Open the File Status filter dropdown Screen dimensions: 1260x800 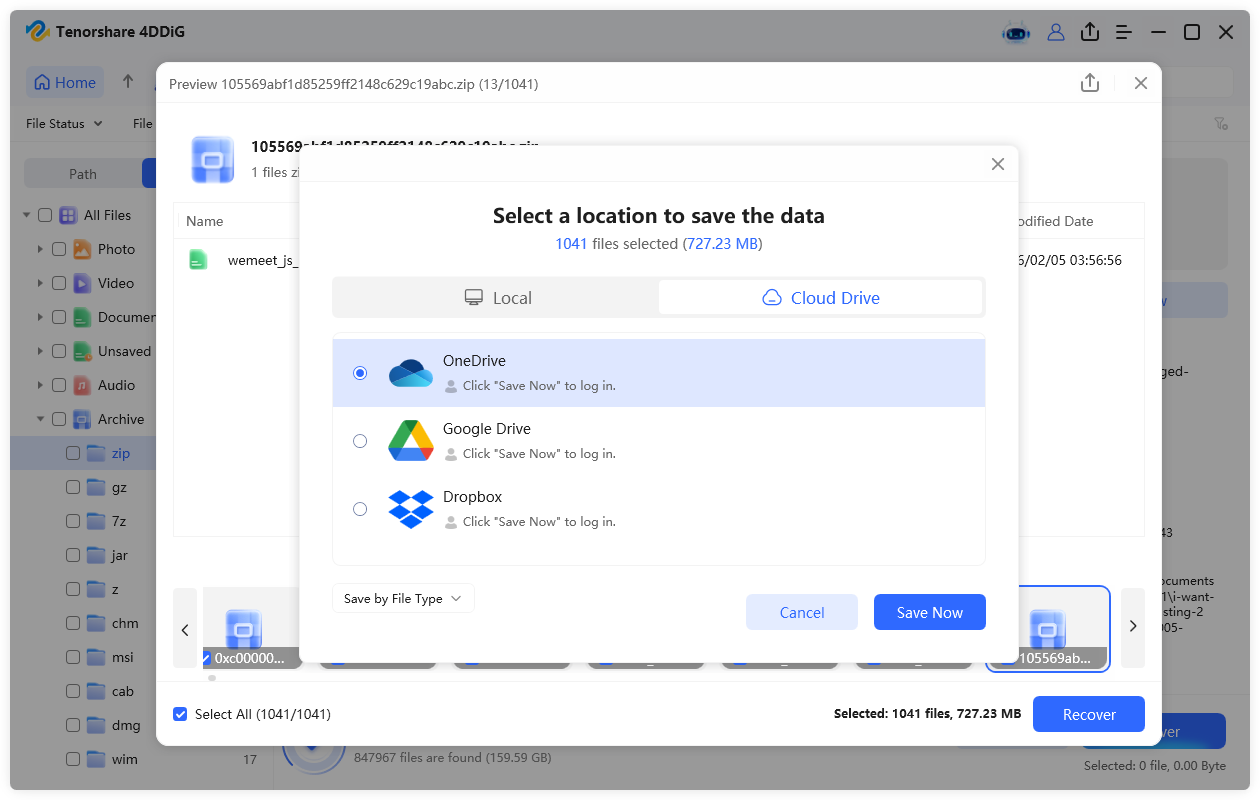tap(64, 123)
